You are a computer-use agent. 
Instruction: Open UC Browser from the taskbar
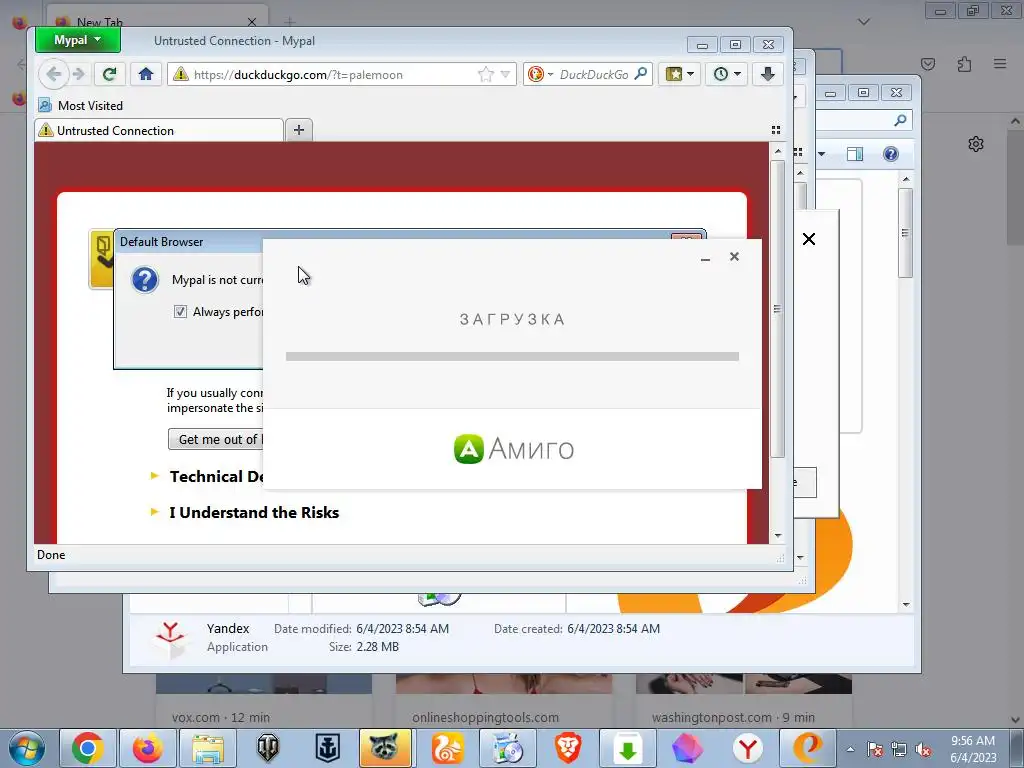(x=448, y=748)
